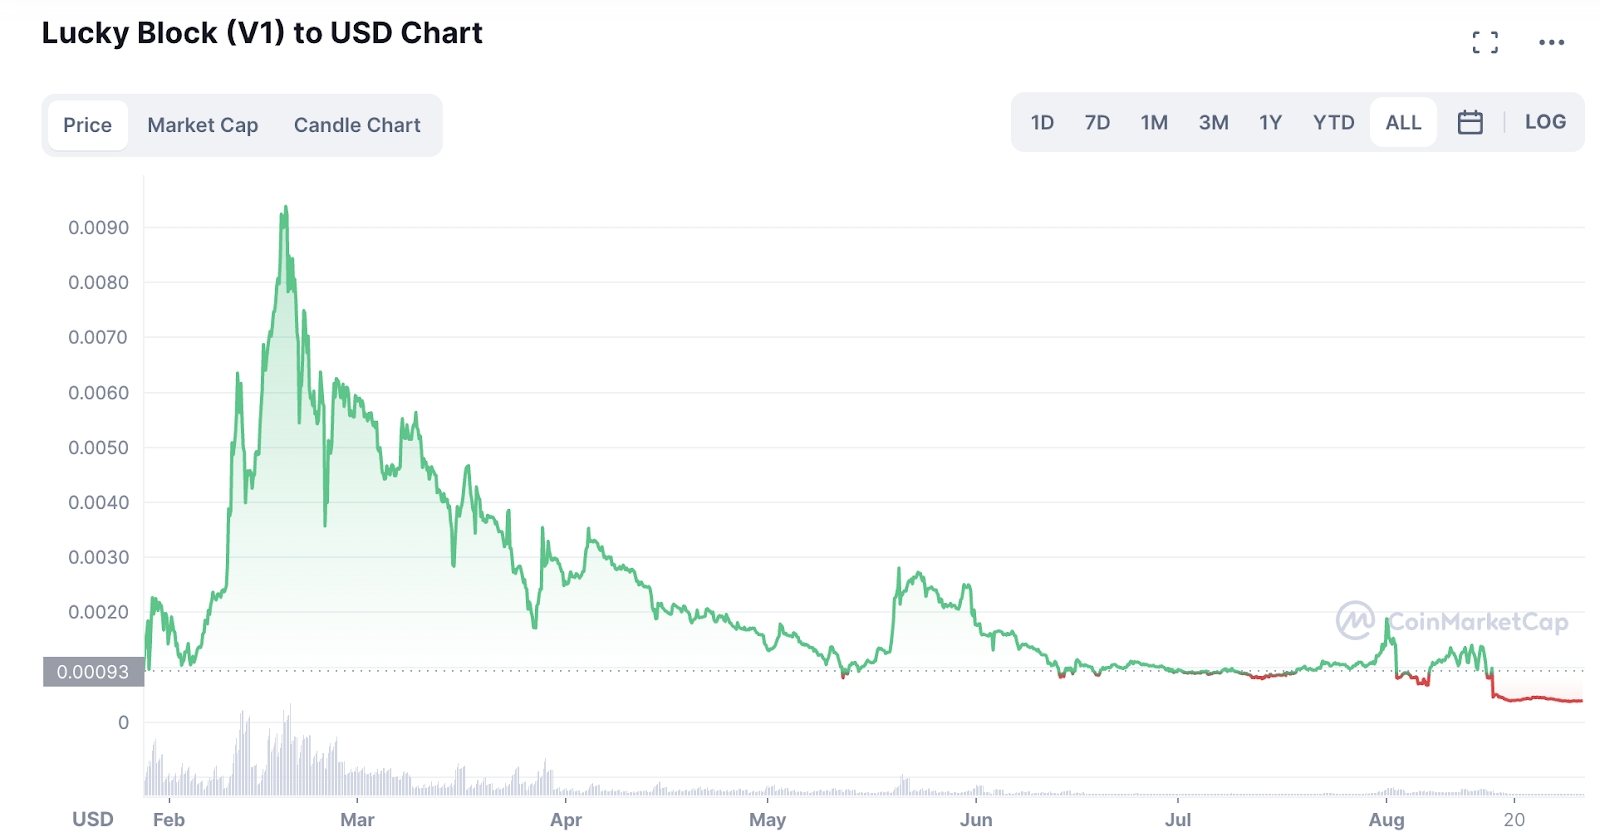
Task: Toggle LOG scale on the chart
Action: click(1545, 122)
